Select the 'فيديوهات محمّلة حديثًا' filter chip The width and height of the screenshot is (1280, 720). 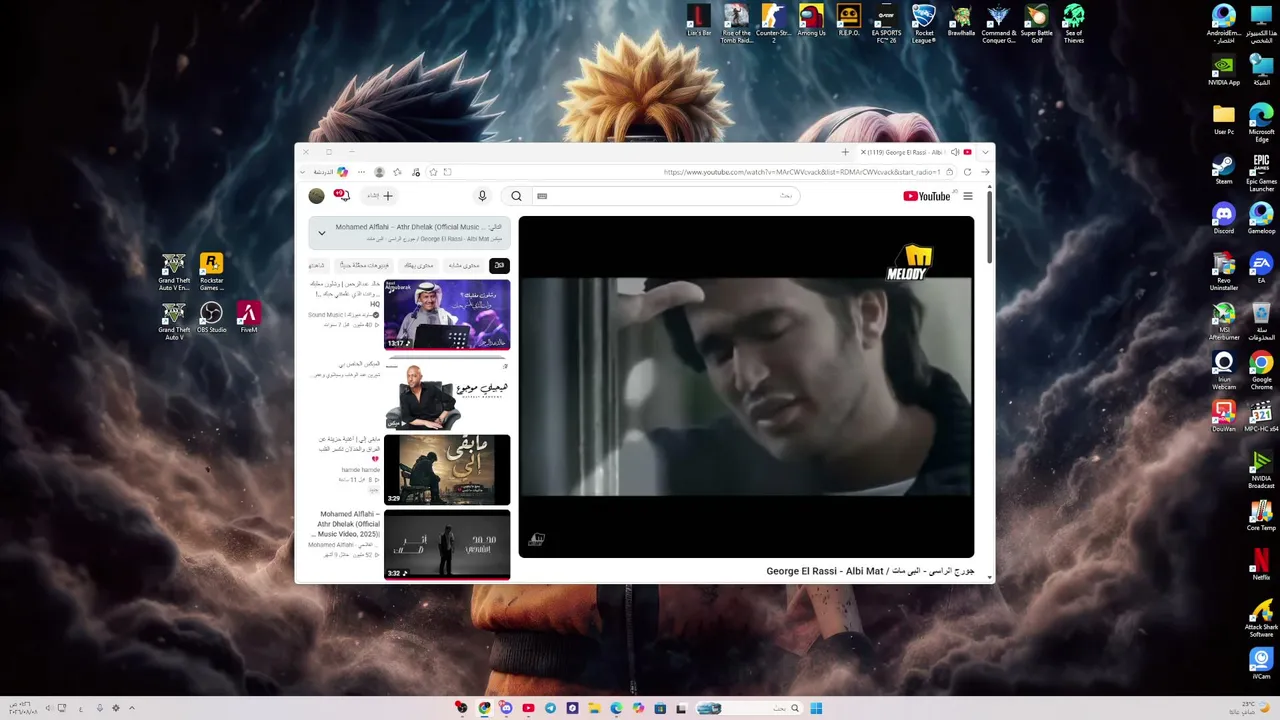click(x=364, y=265)
